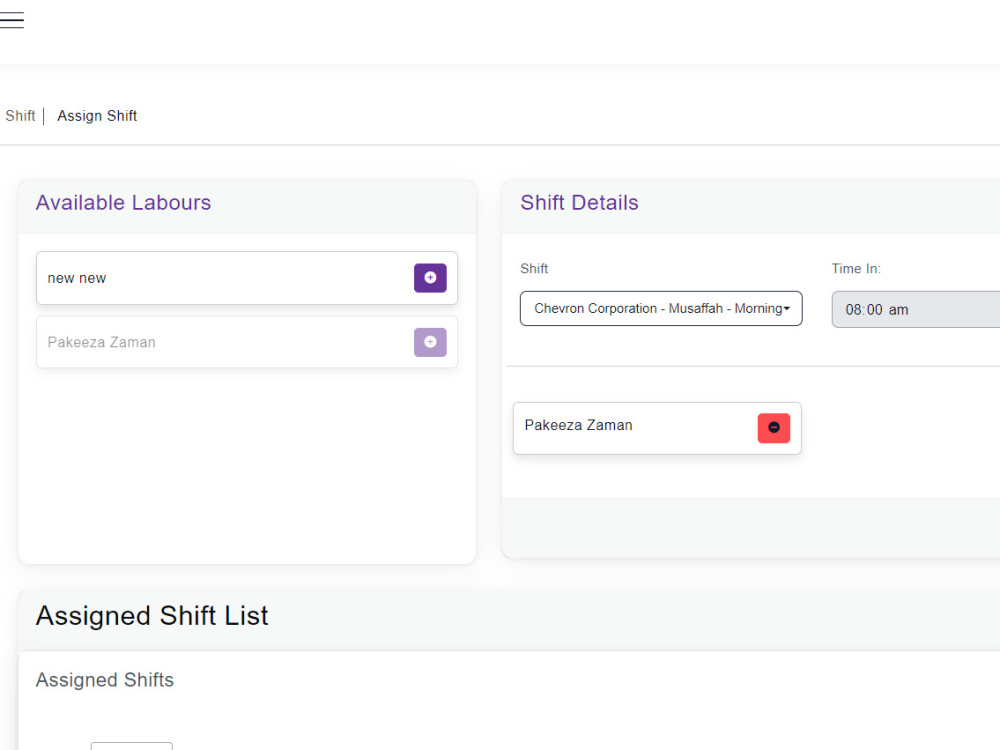Go to the Shift breadcrumb link
Image resolution: width=1000 pixels, height=750 pixels.
pyautogui.click(x=20, y=116)
